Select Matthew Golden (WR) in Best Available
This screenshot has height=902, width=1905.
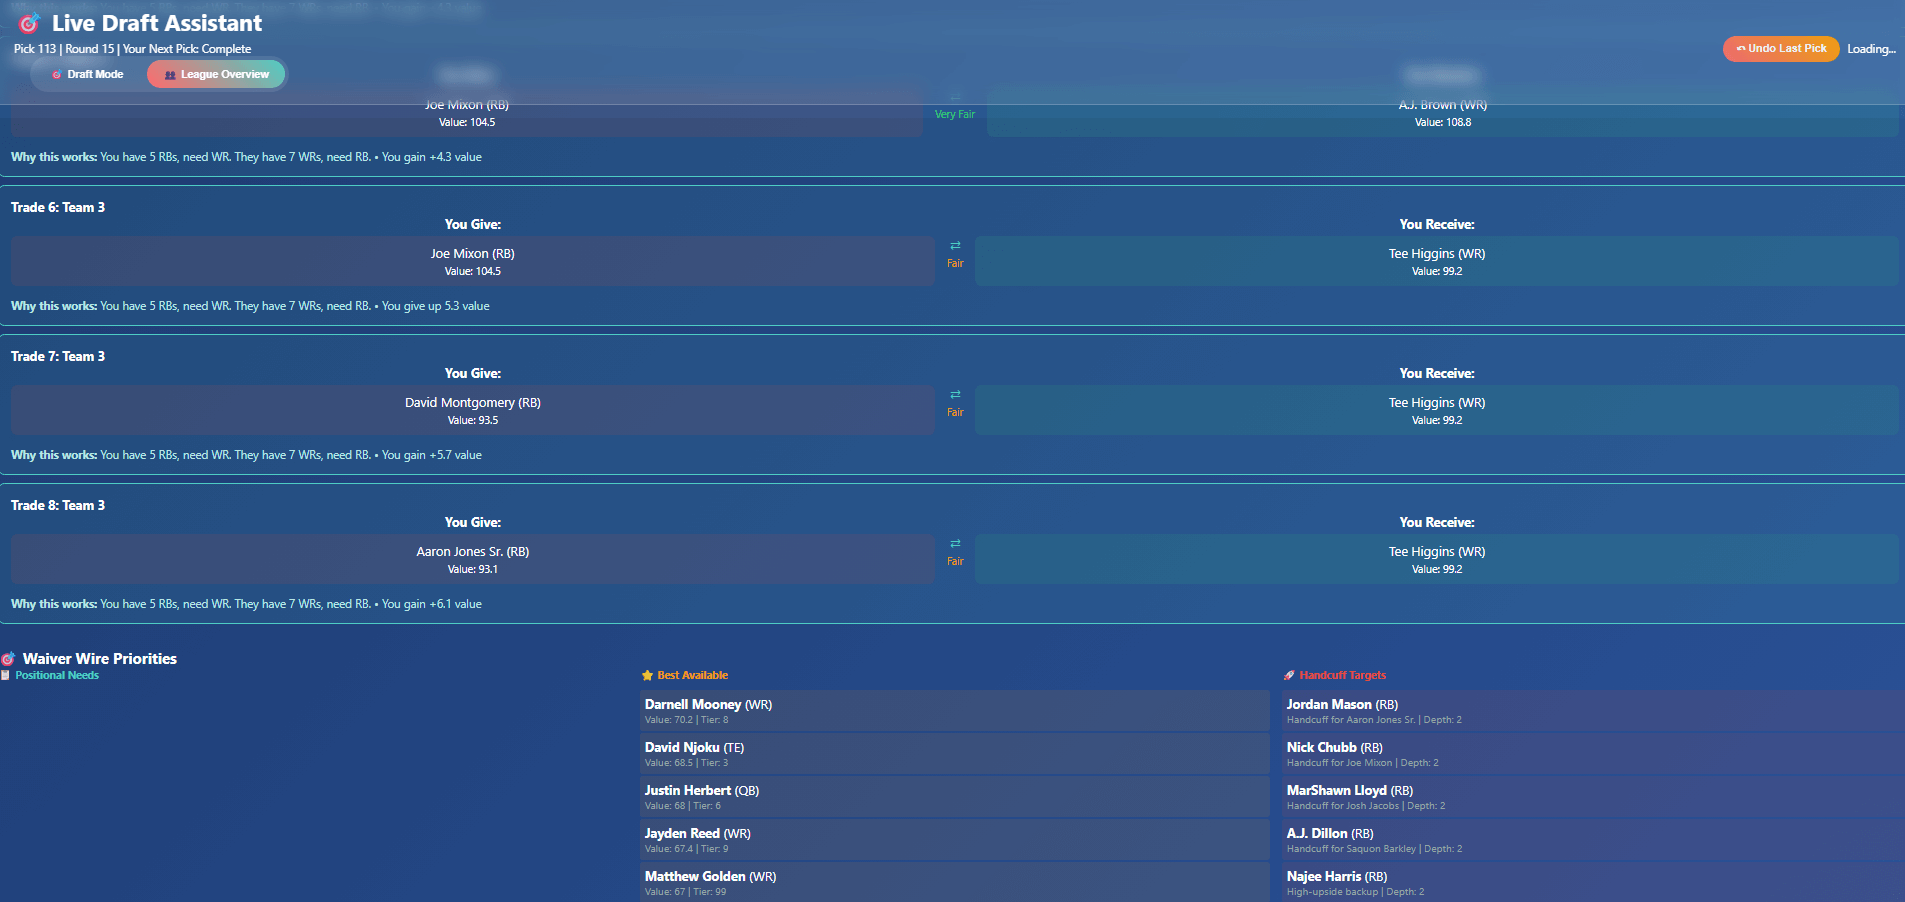point(954,882)
